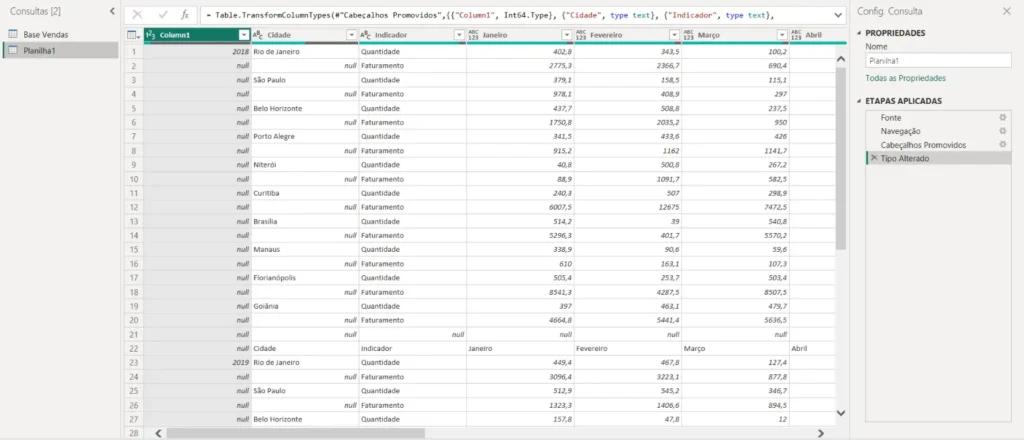Click the vertical scrollbar thumb
1024x440 pixels.
[840, 158]
